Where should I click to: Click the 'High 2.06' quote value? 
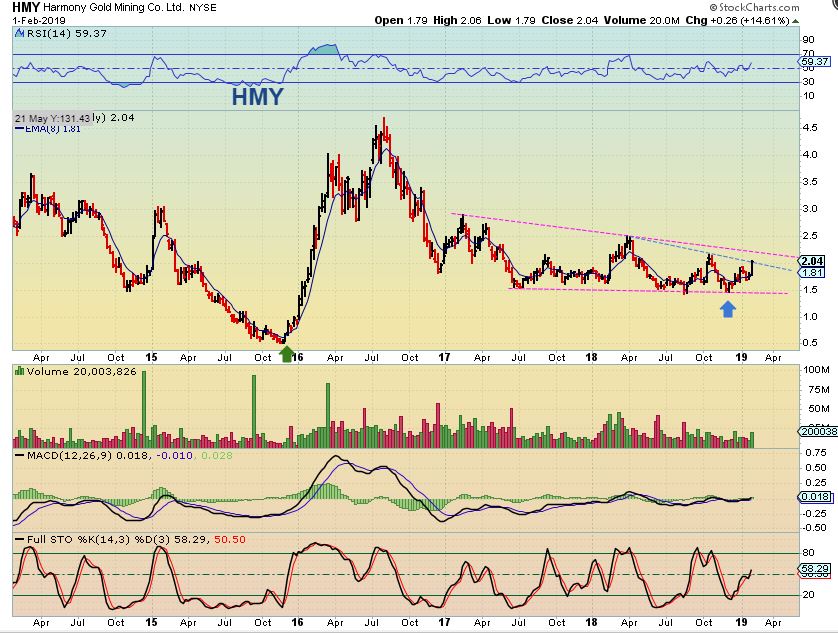(457, 20)
